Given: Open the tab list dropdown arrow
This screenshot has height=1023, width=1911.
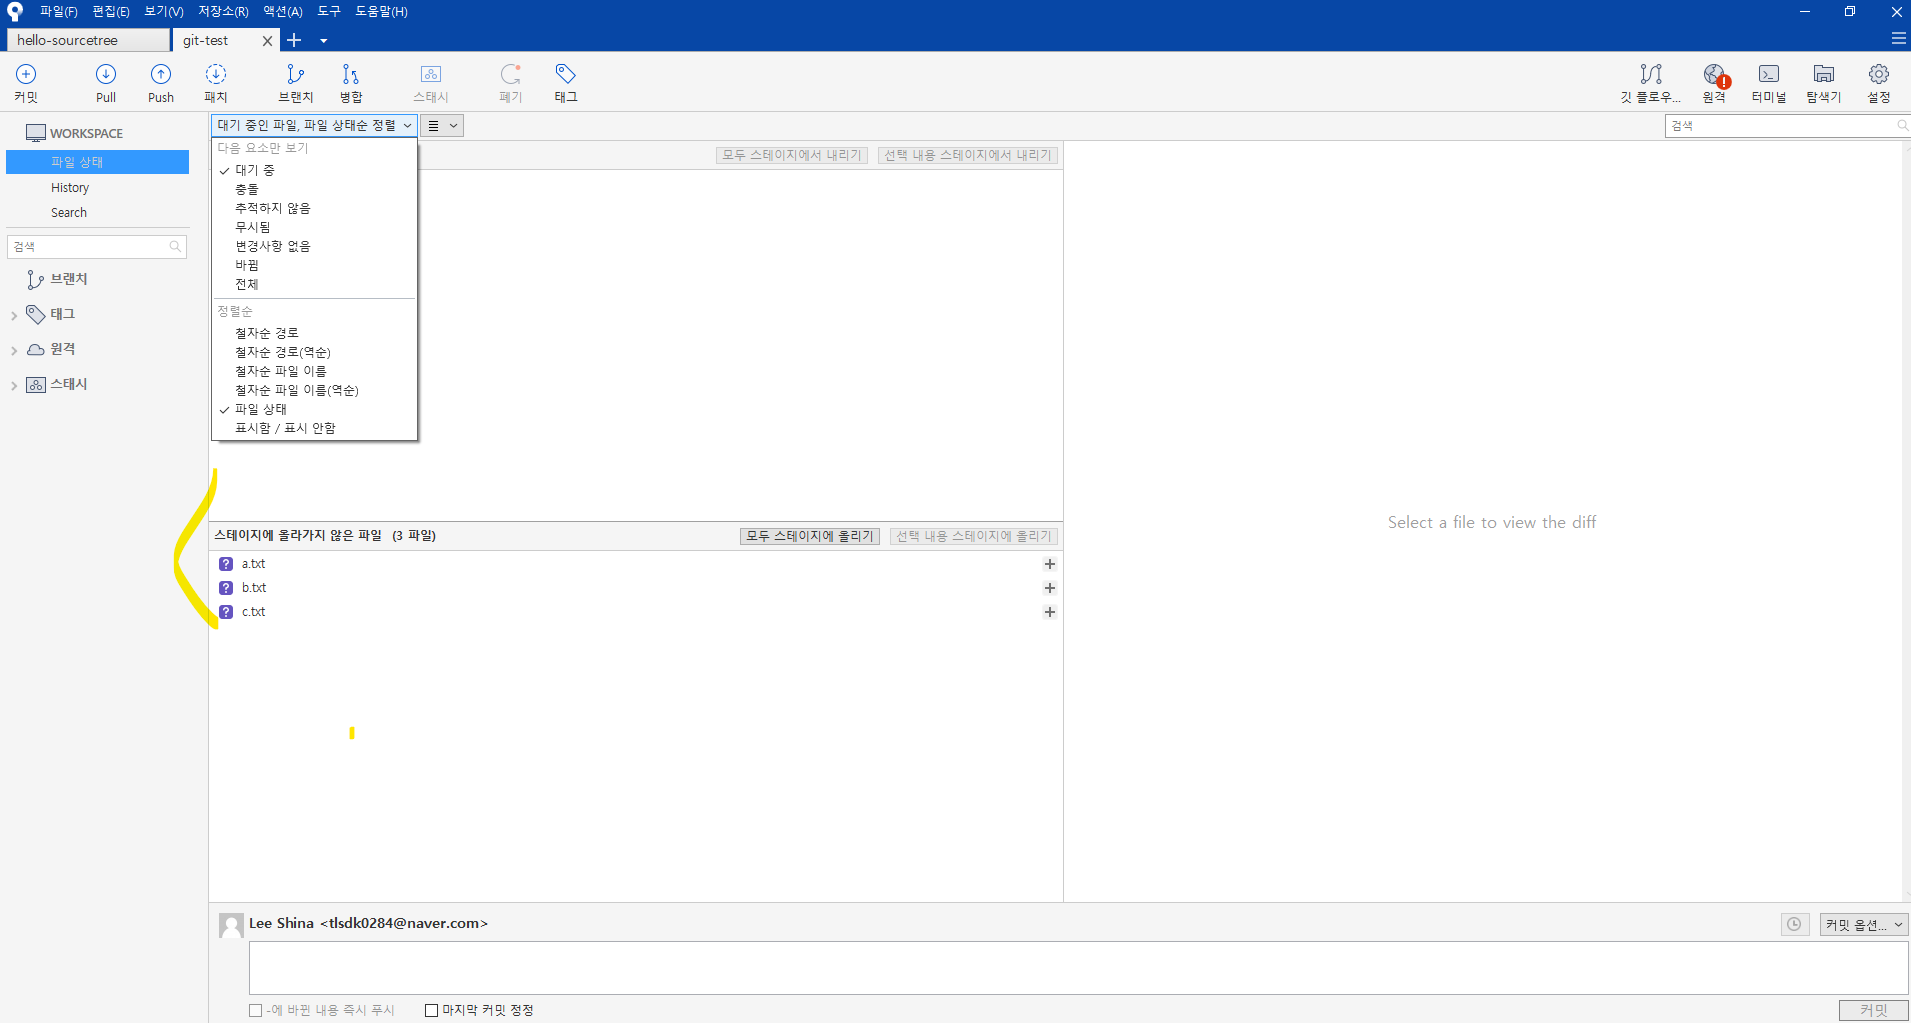Looking at the screenshot, I should click(323, 41).
